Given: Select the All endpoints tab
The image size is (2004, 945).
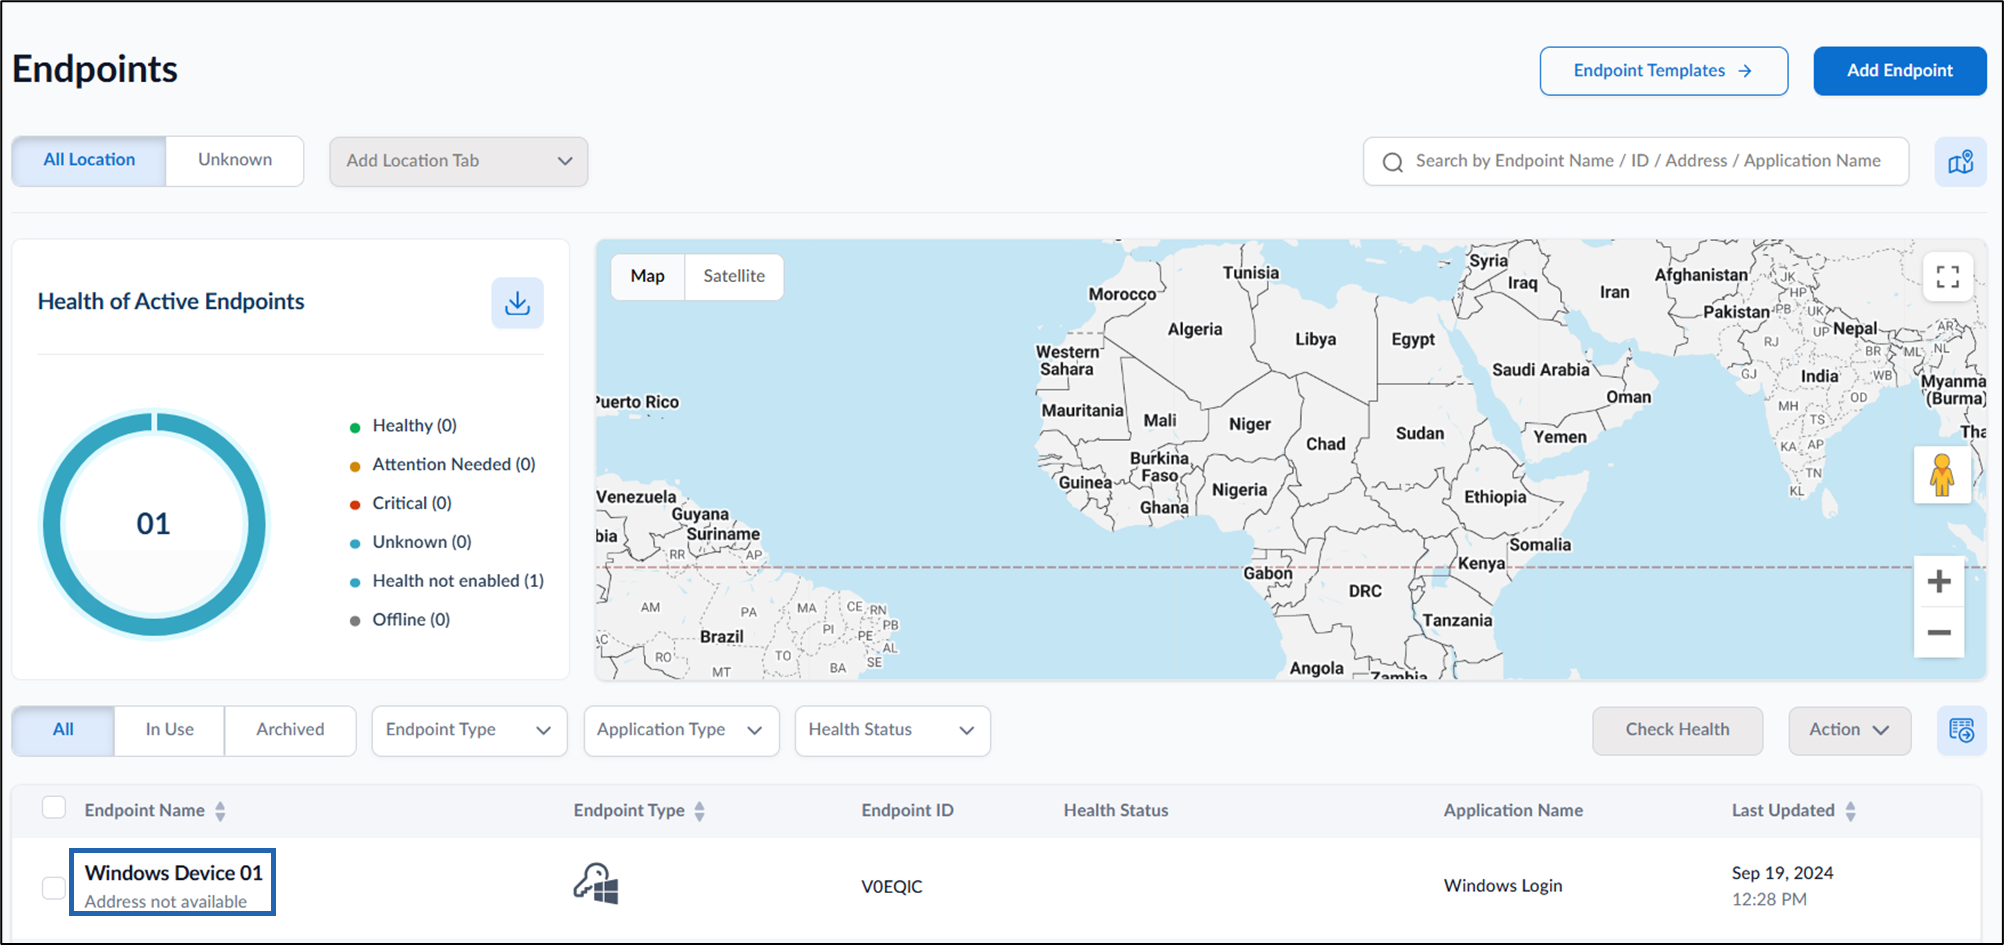Looking at the screenshot, I should click(63, 730).
